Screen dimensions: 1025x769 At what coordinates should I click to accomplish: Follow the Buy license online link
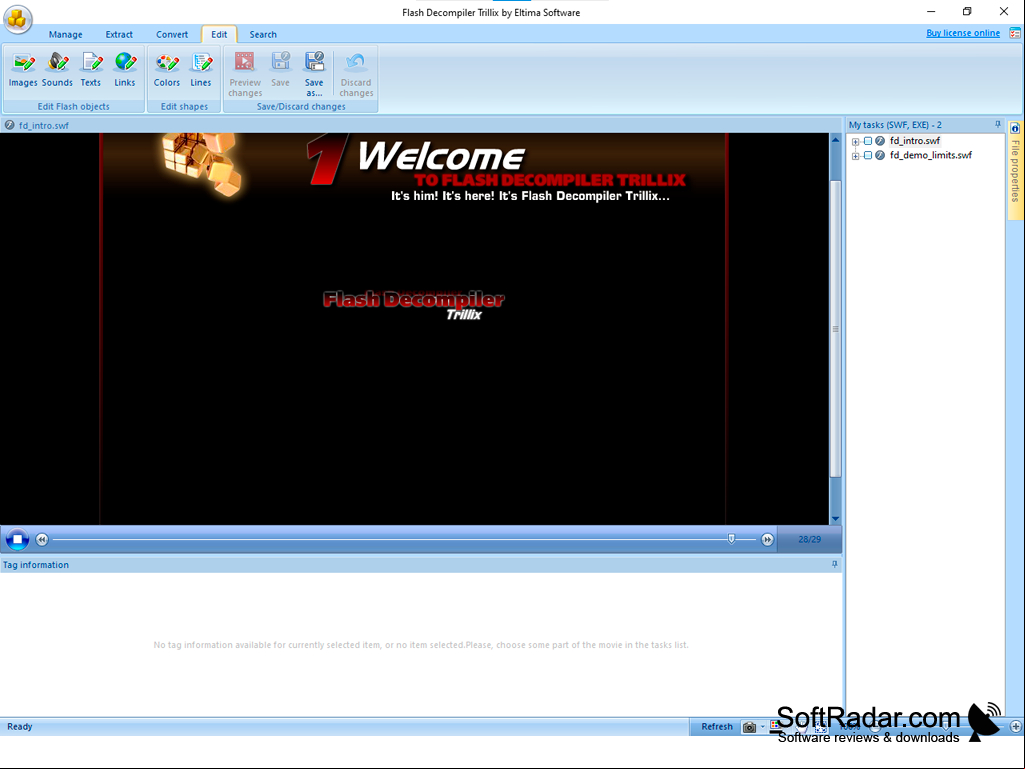point(963,33)
